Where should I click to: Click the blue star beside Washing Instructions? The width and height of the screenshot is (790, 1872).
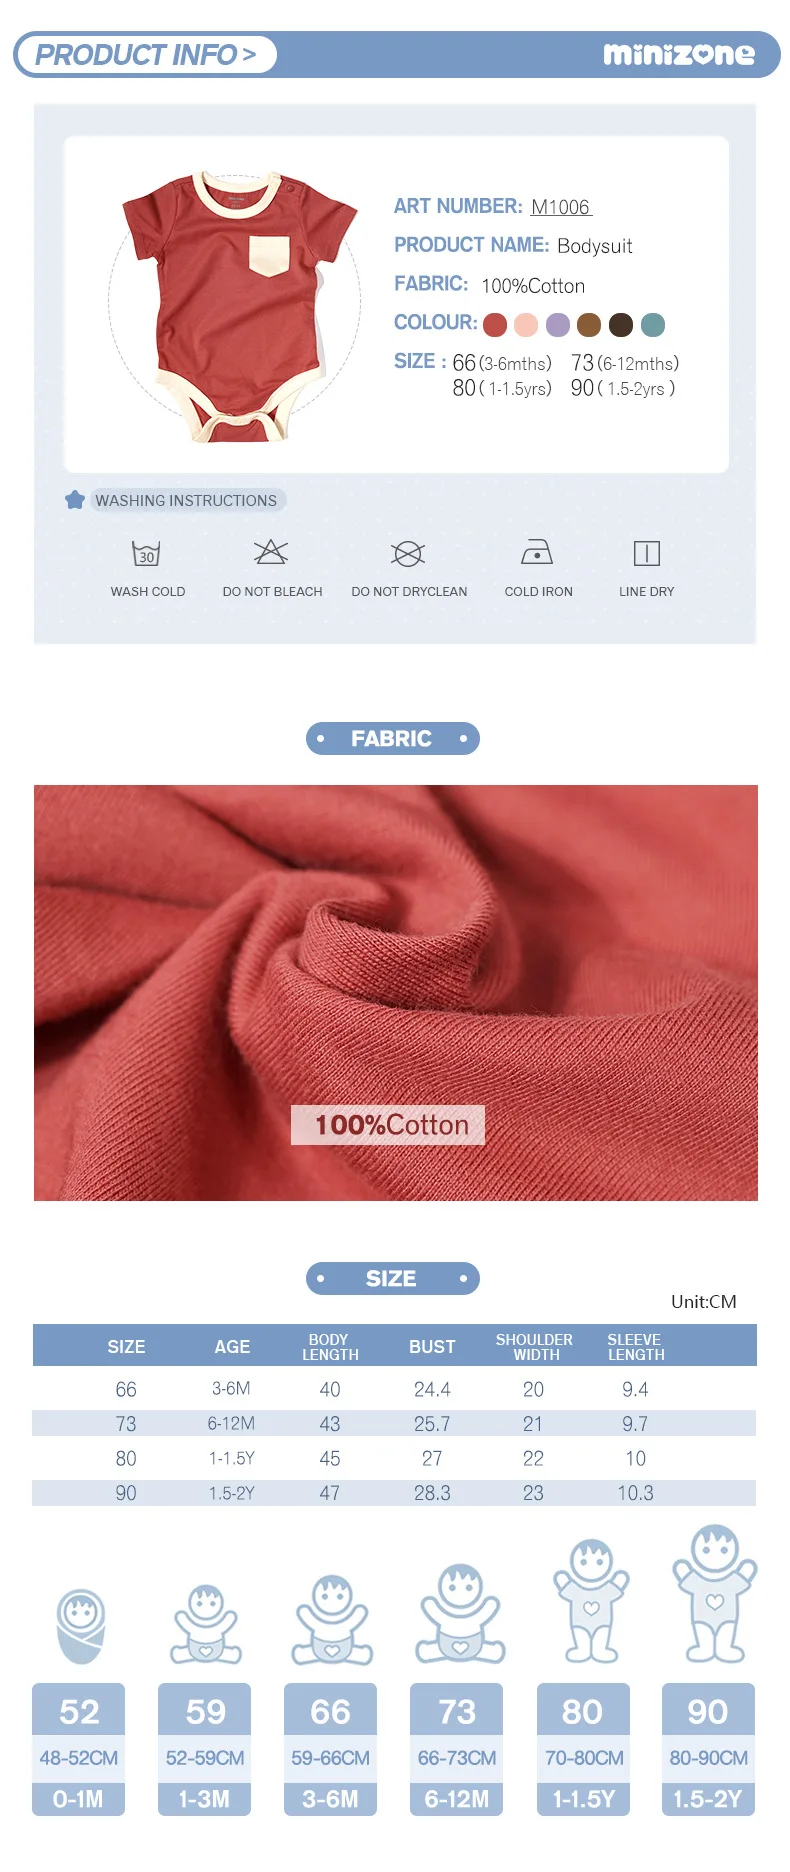click(75, 500)
